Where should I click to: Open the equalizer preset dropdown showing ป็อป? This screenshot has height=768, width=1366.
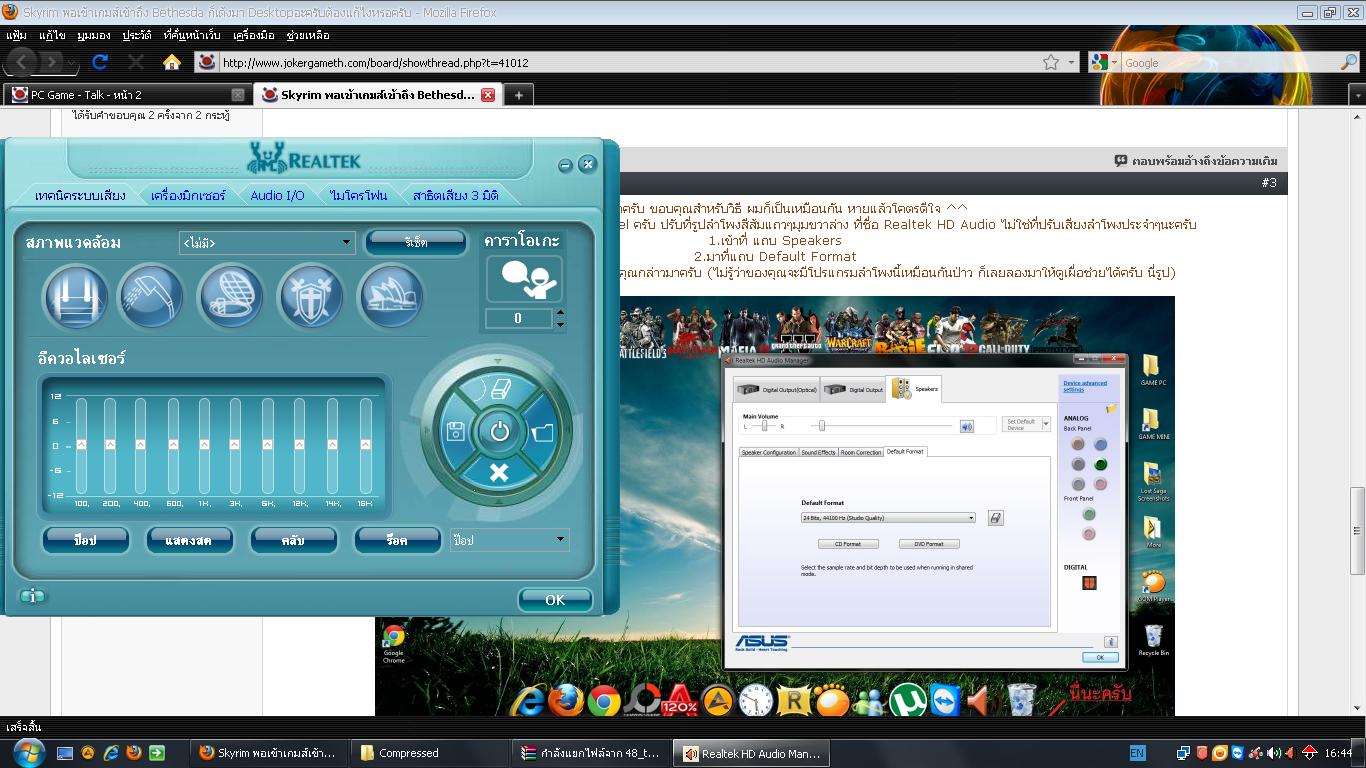pos(509,540)
